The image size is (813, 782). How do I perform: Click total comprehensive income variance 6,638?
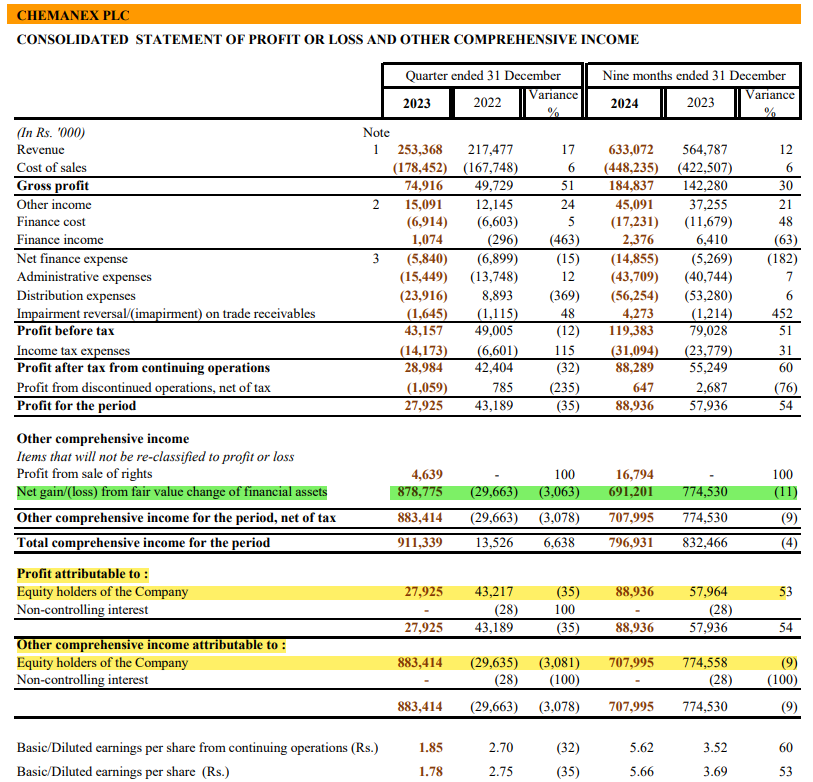[559, 543]
